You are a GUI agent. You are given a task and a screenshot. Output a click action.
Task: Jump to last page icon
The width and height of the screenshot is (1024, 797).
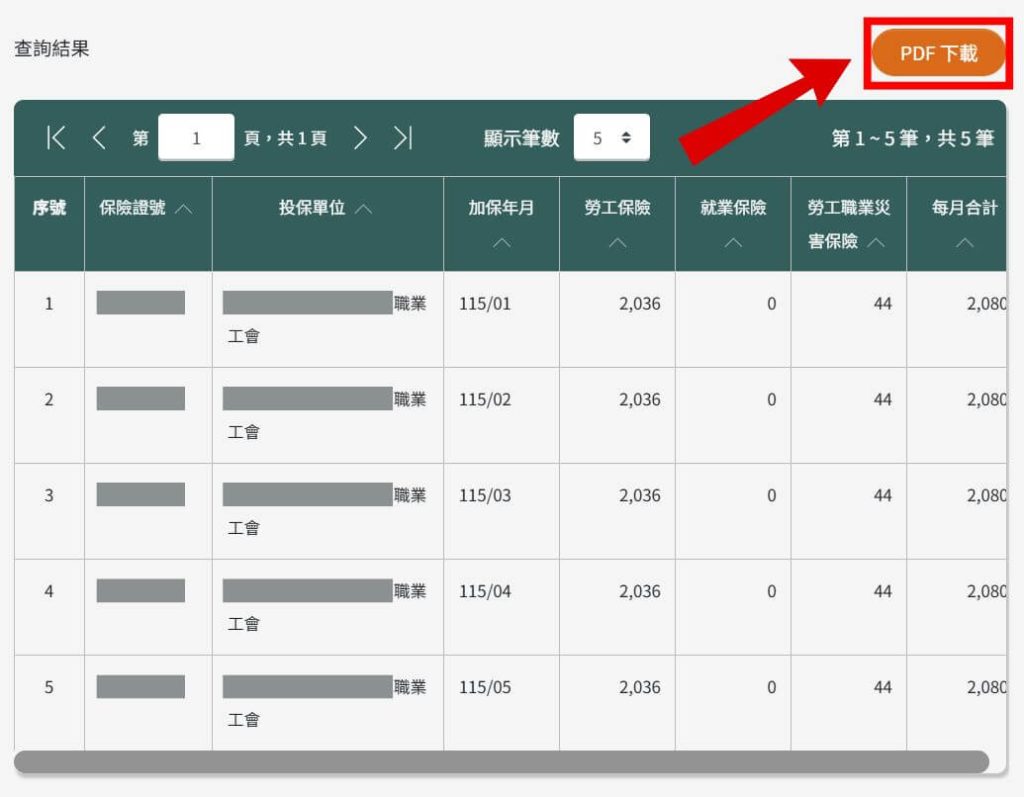tap(403, 138)
